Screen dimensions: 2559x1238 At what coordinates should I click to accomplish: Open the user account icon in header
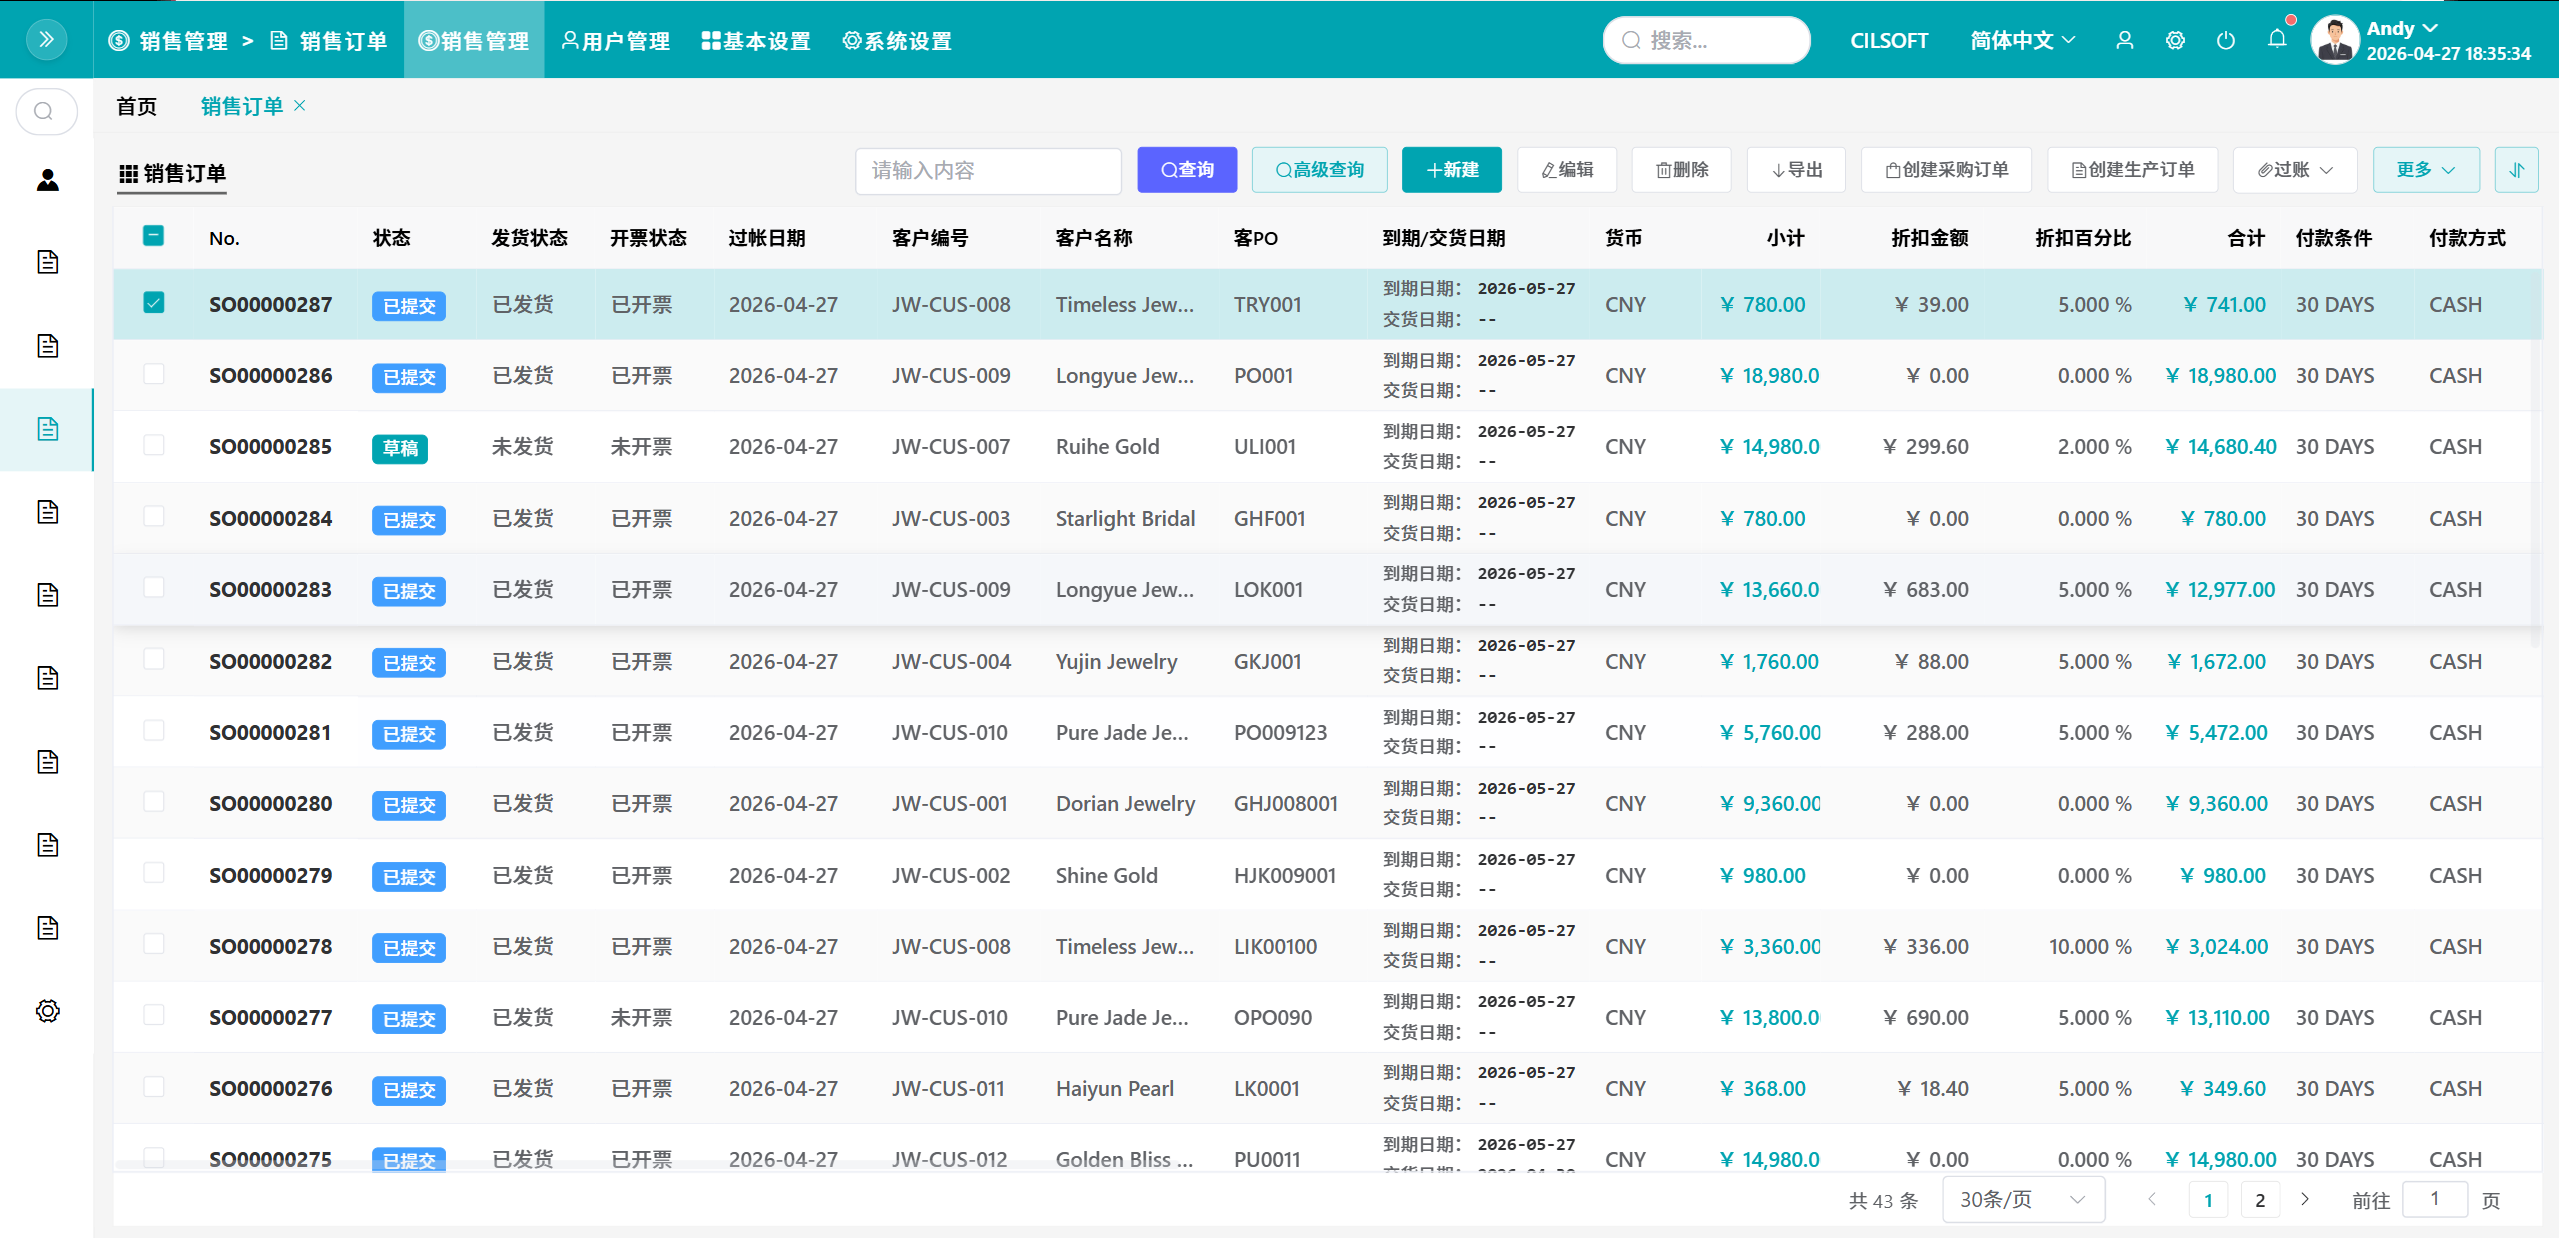point(2125,40)
